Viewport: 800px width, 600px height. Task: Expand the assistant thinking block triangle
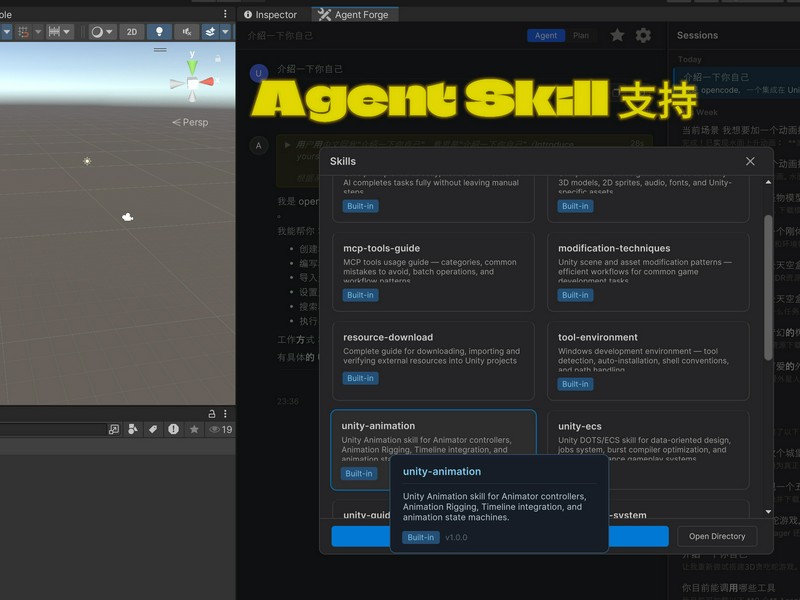point(287,145)
